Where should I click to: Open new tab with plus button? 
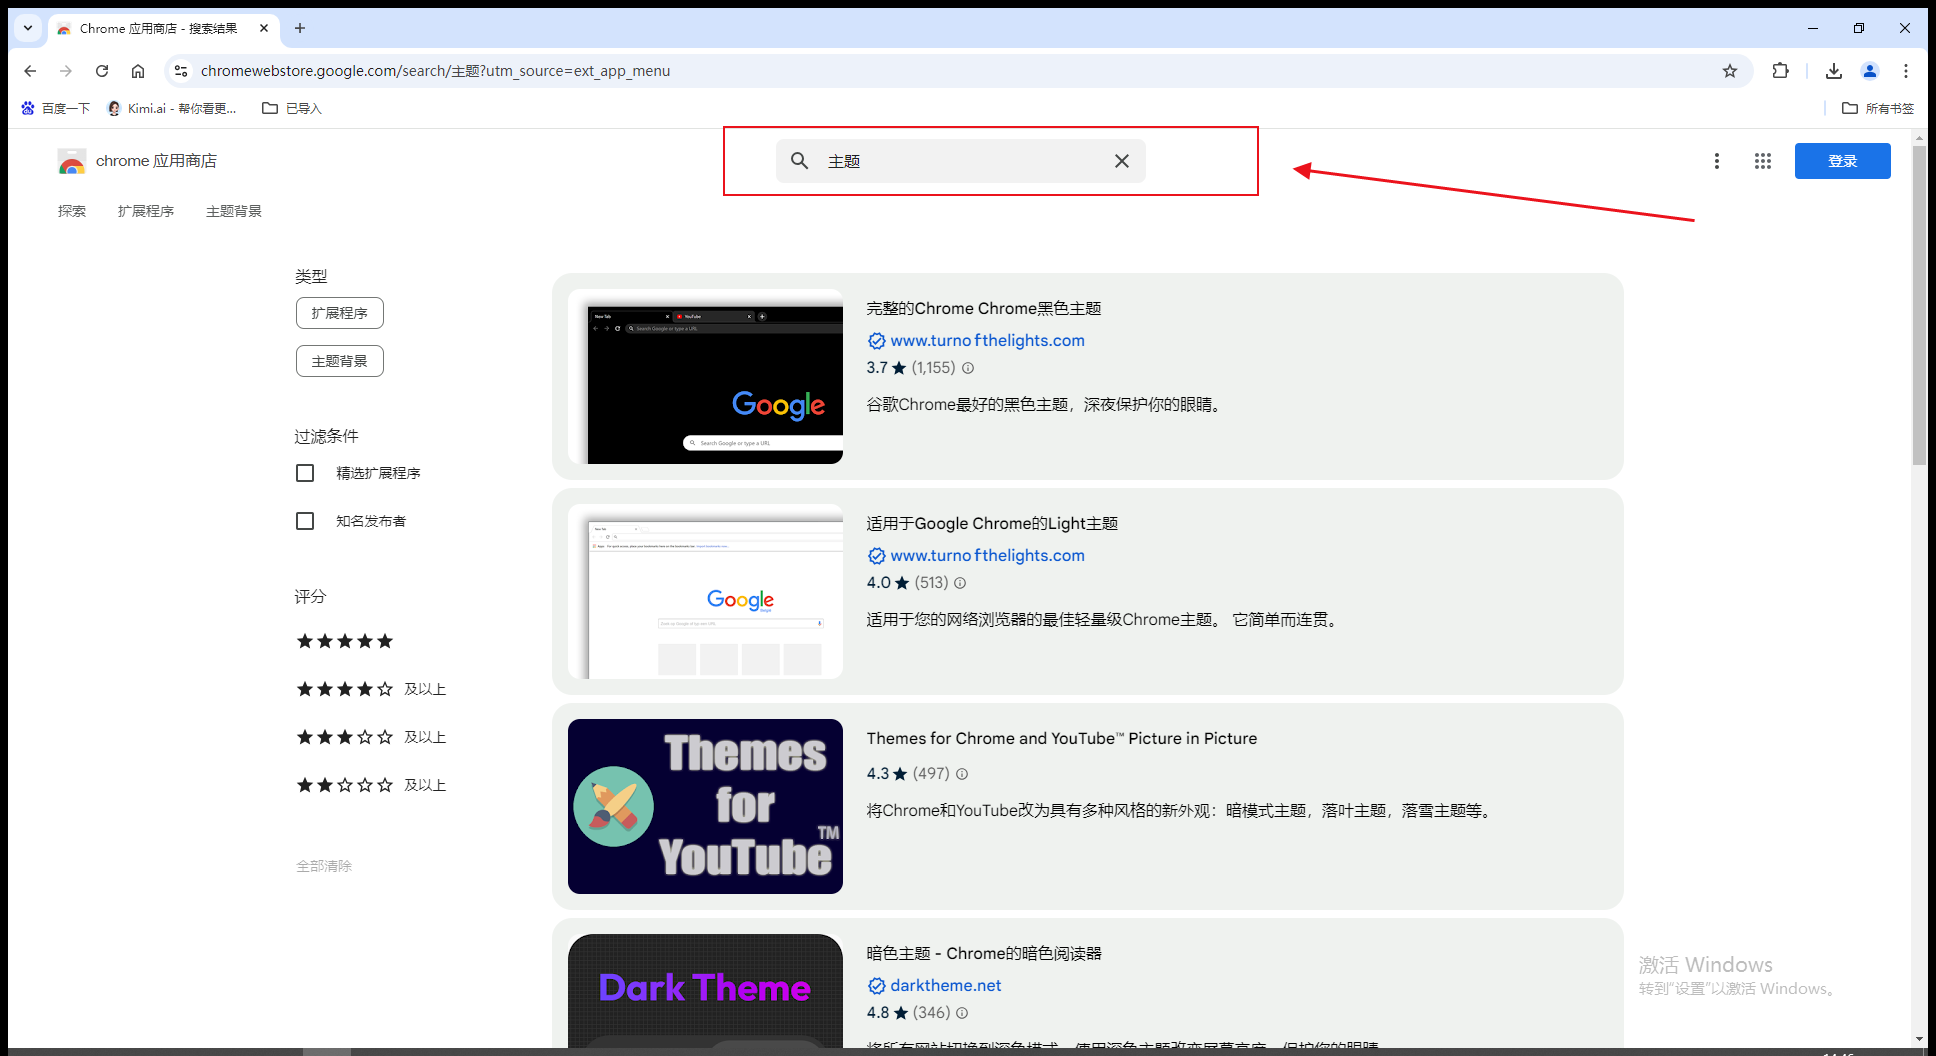click(300, 28)
